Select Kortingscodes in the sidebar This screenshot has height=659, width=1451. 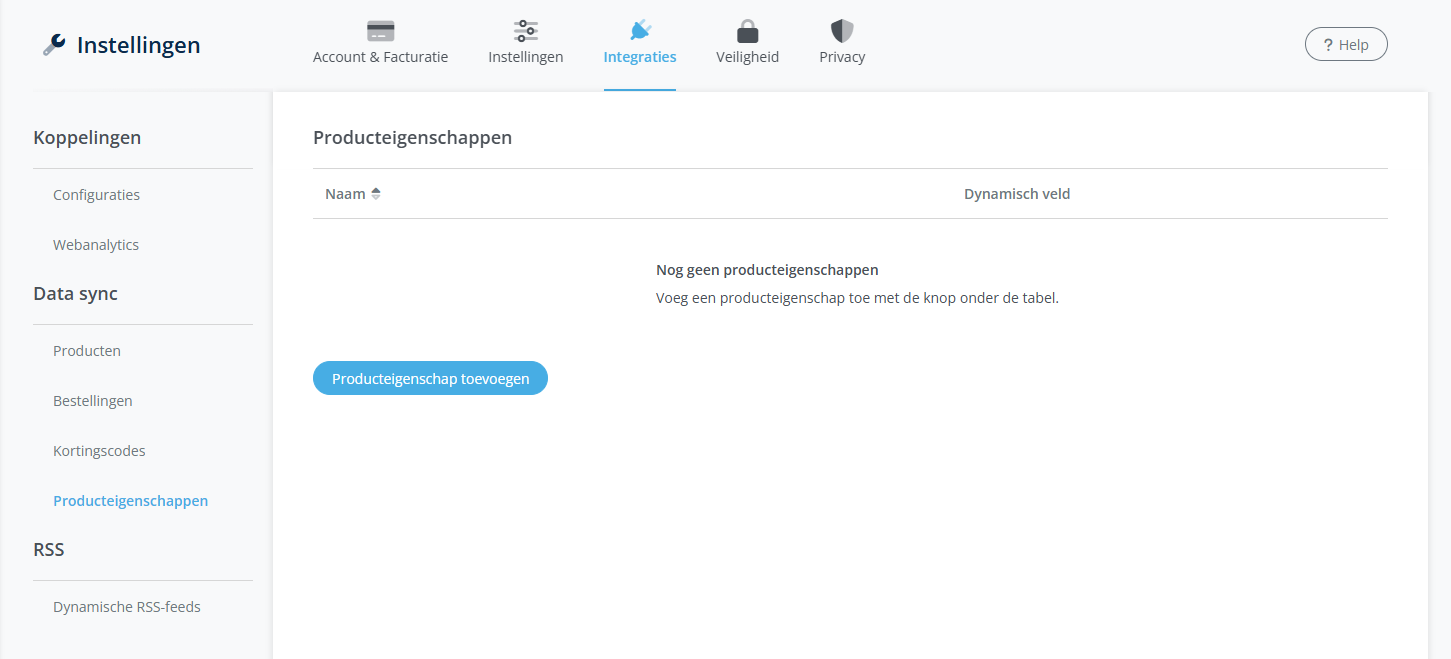click(99, 451)
